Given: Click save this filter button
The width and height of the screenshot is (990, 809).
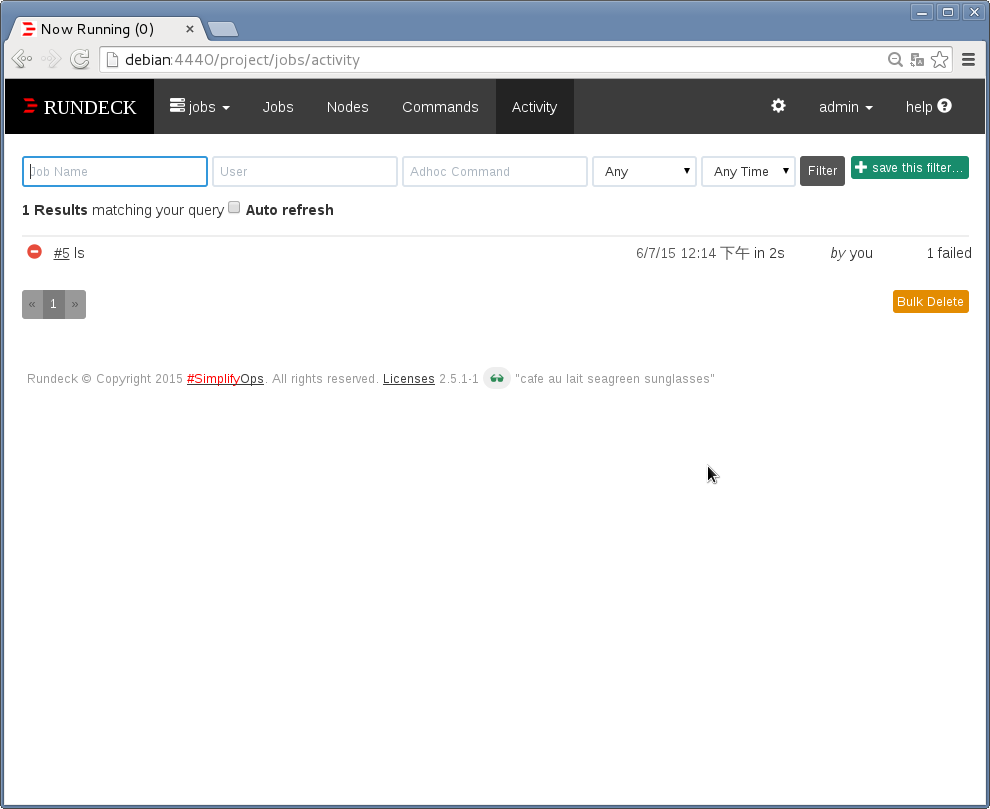Looking at the screenshot, I should click(910, 167).
